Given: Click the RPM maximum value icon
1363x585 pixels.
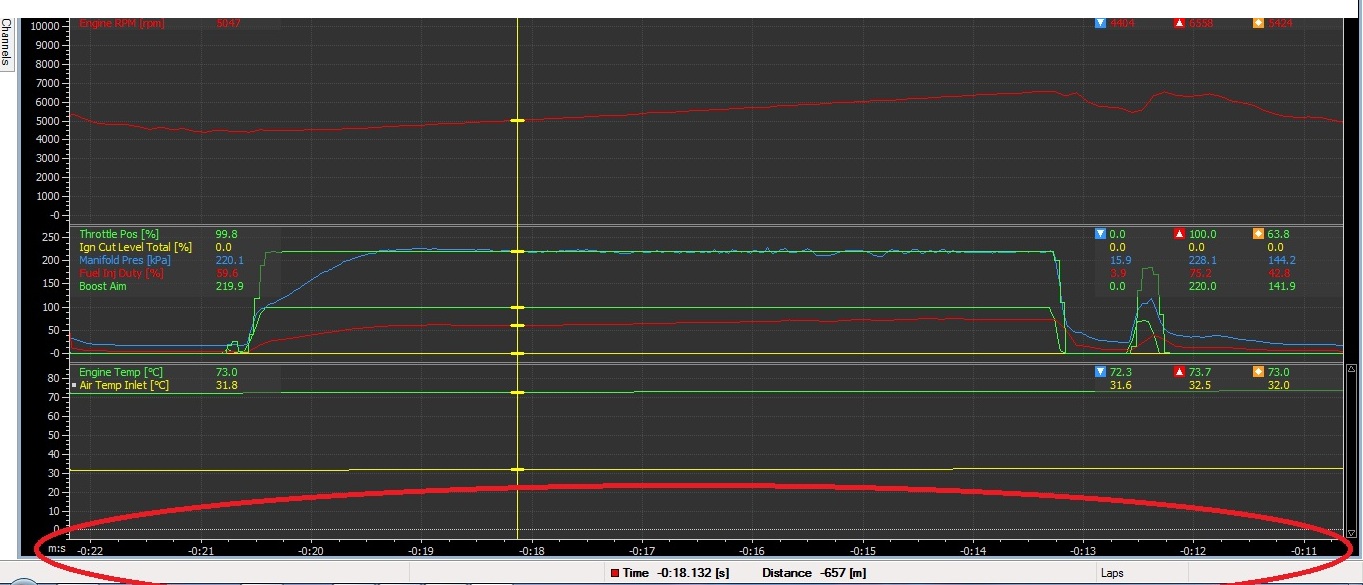Looking at the screenshot, I should click(x=1180, y=23).
